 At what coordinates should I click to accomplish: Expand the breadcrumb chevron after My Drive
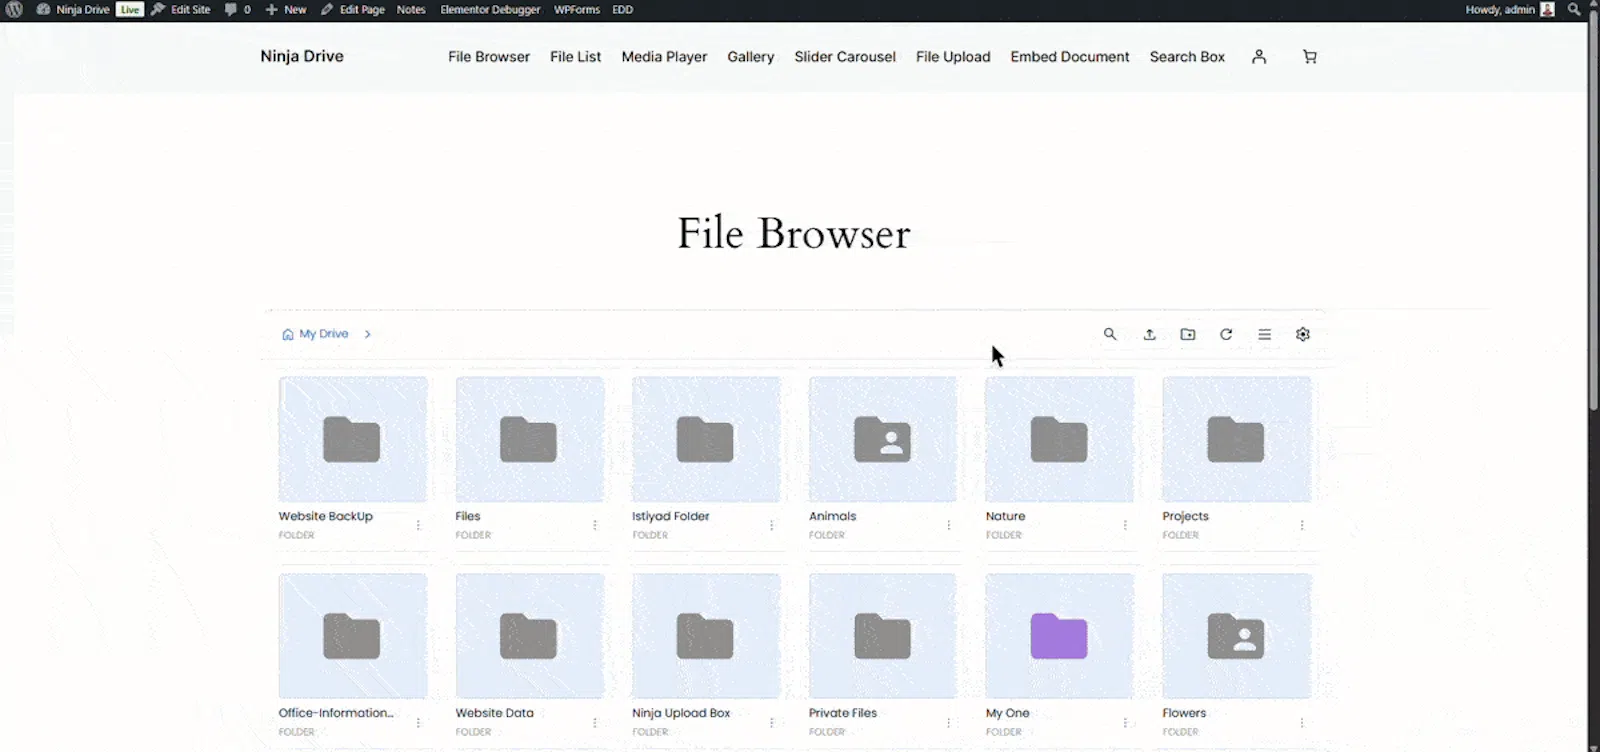coord(368,334)
